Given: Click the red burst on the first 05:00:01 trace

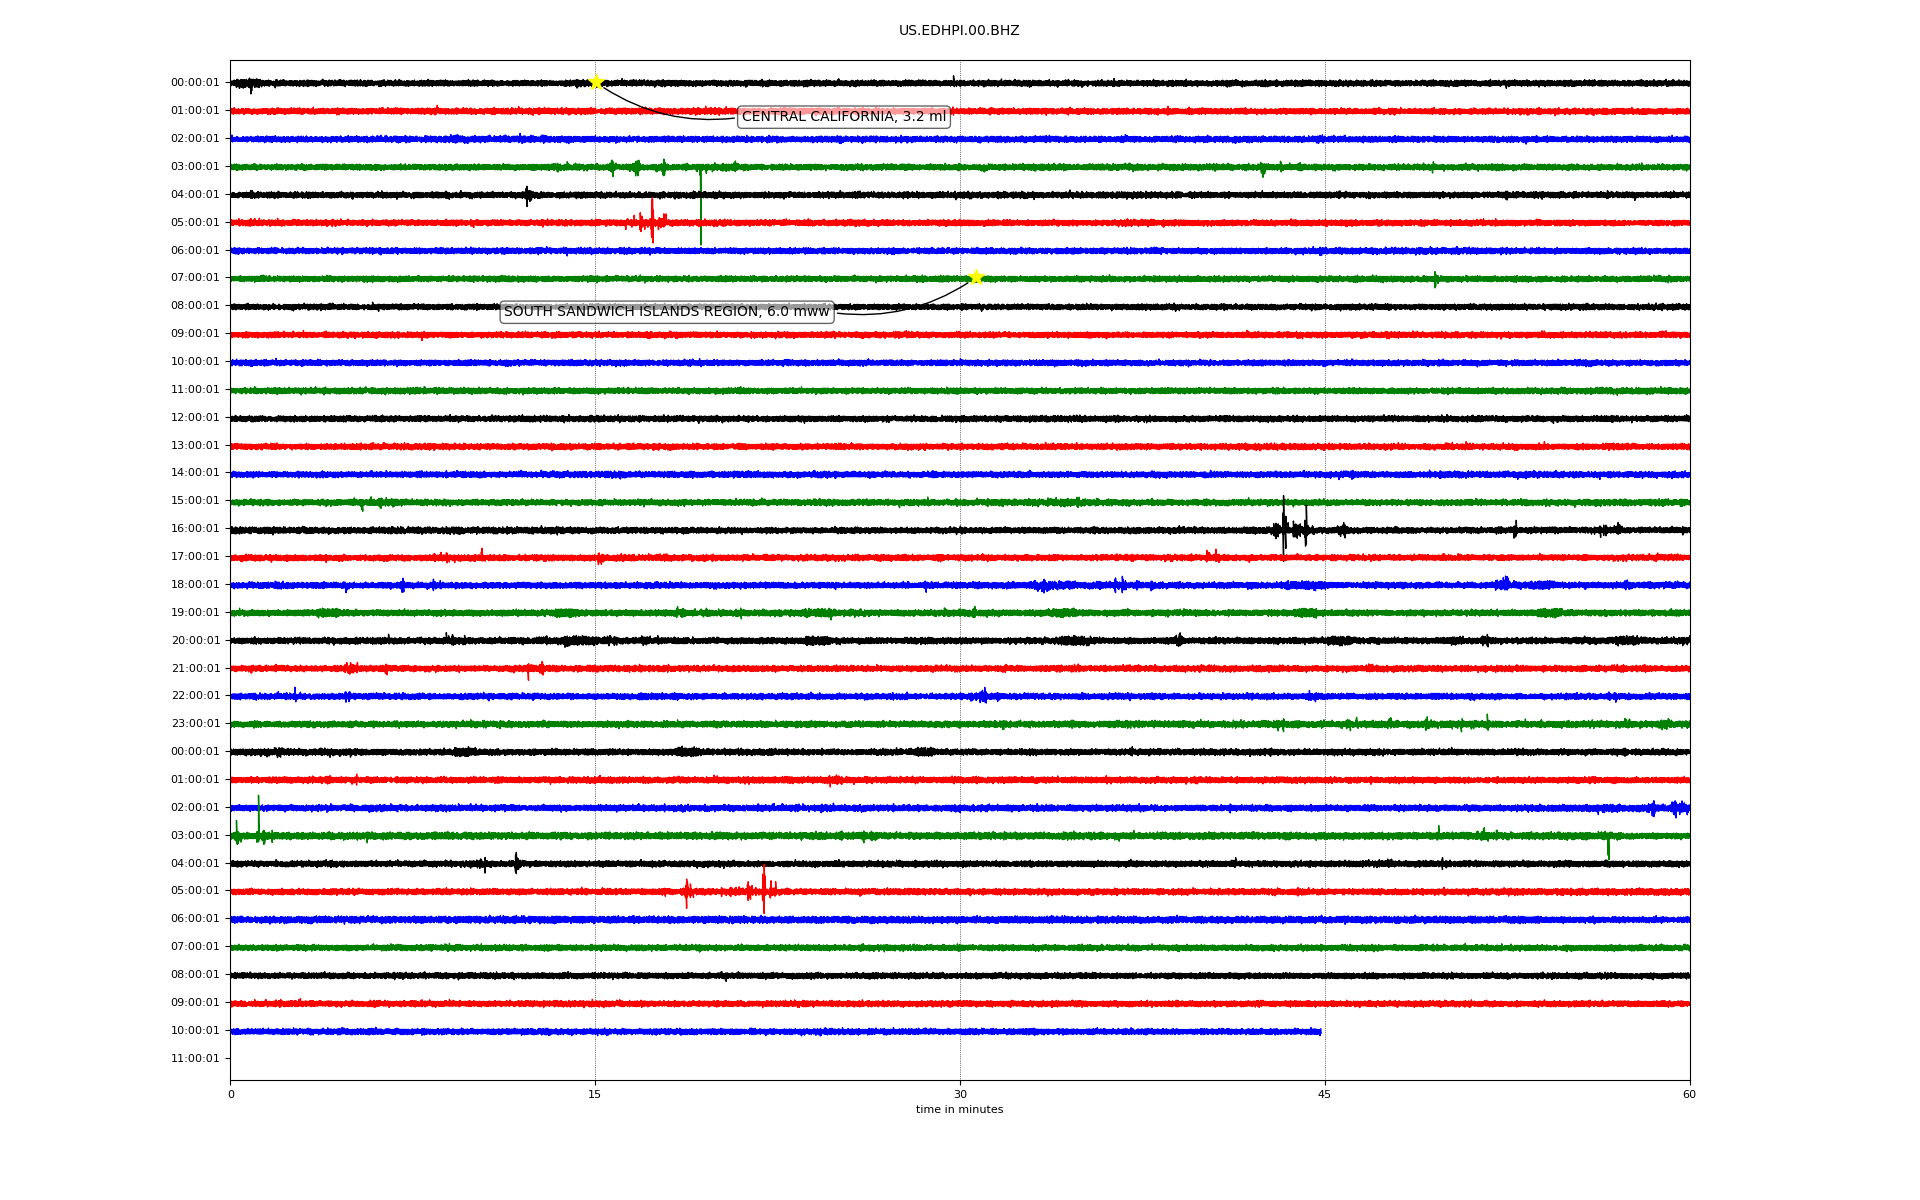Looking at the screenshot, I should pyautogui.click(x=651, y=221).
